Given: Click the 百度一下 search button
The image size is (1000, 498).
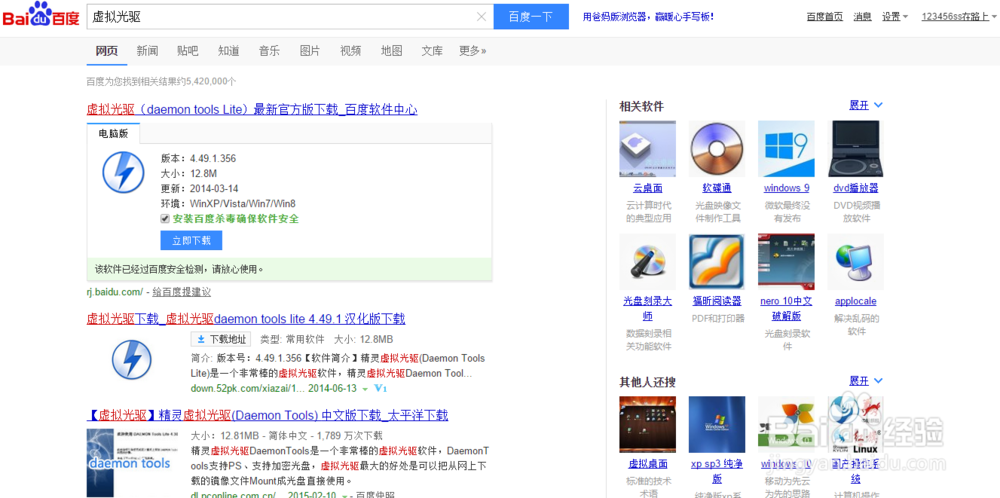Looking at the screenshot, I should pyautogui.click(x=531, y=17).
